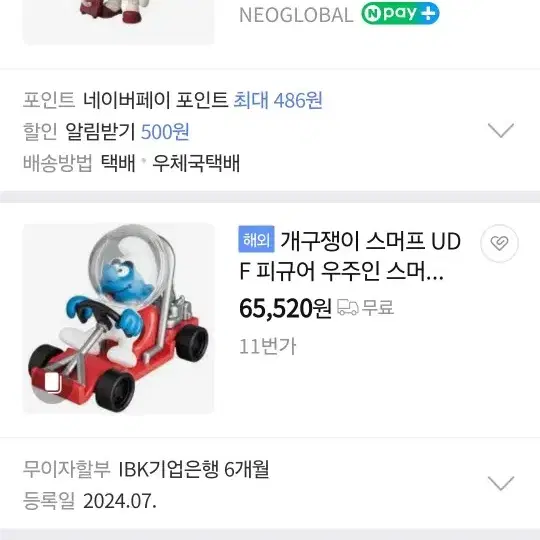This screenshot has height=540, width=540.
Task: Click the 무료 free shipping label
Action: 378,307
